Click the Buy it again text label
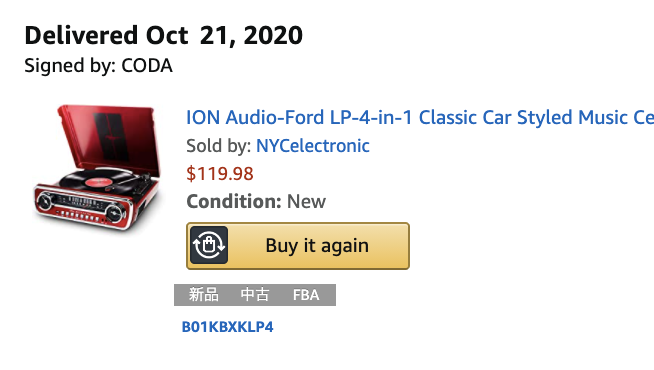This screenshot has width=654, height=370. 317,246
